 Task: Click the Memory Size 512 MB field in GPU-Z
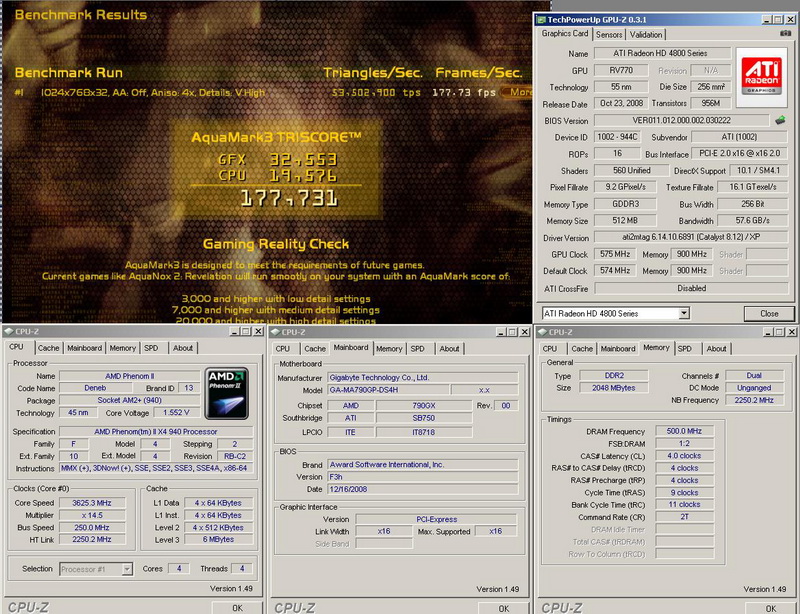point(624,220)
